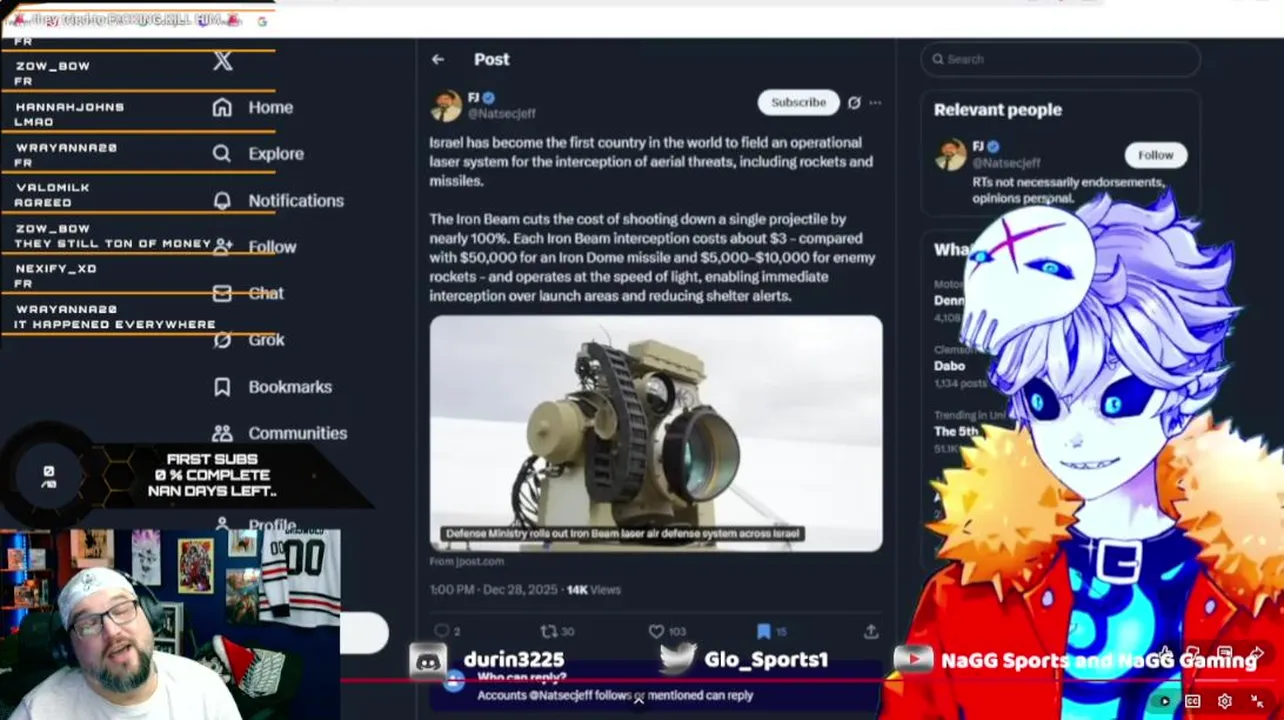Click the Home house icon
Screen dimensions: 1284x720
222,107
